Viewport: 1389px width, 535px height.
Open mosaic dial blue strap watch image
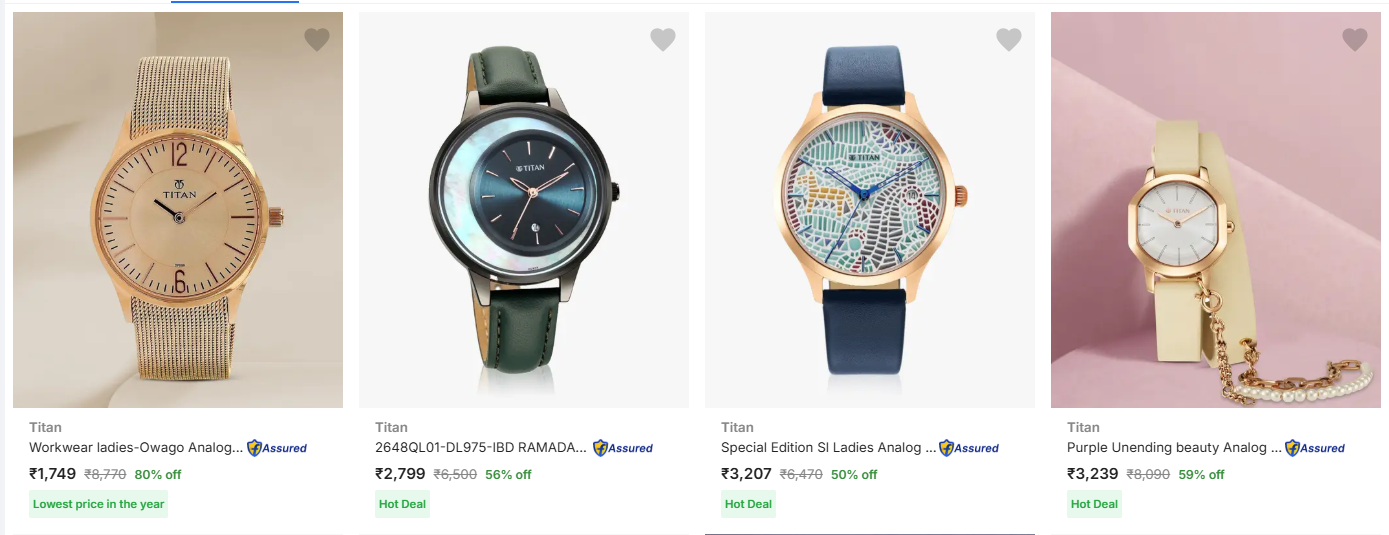pyautogui.click(x=870, y=210)
